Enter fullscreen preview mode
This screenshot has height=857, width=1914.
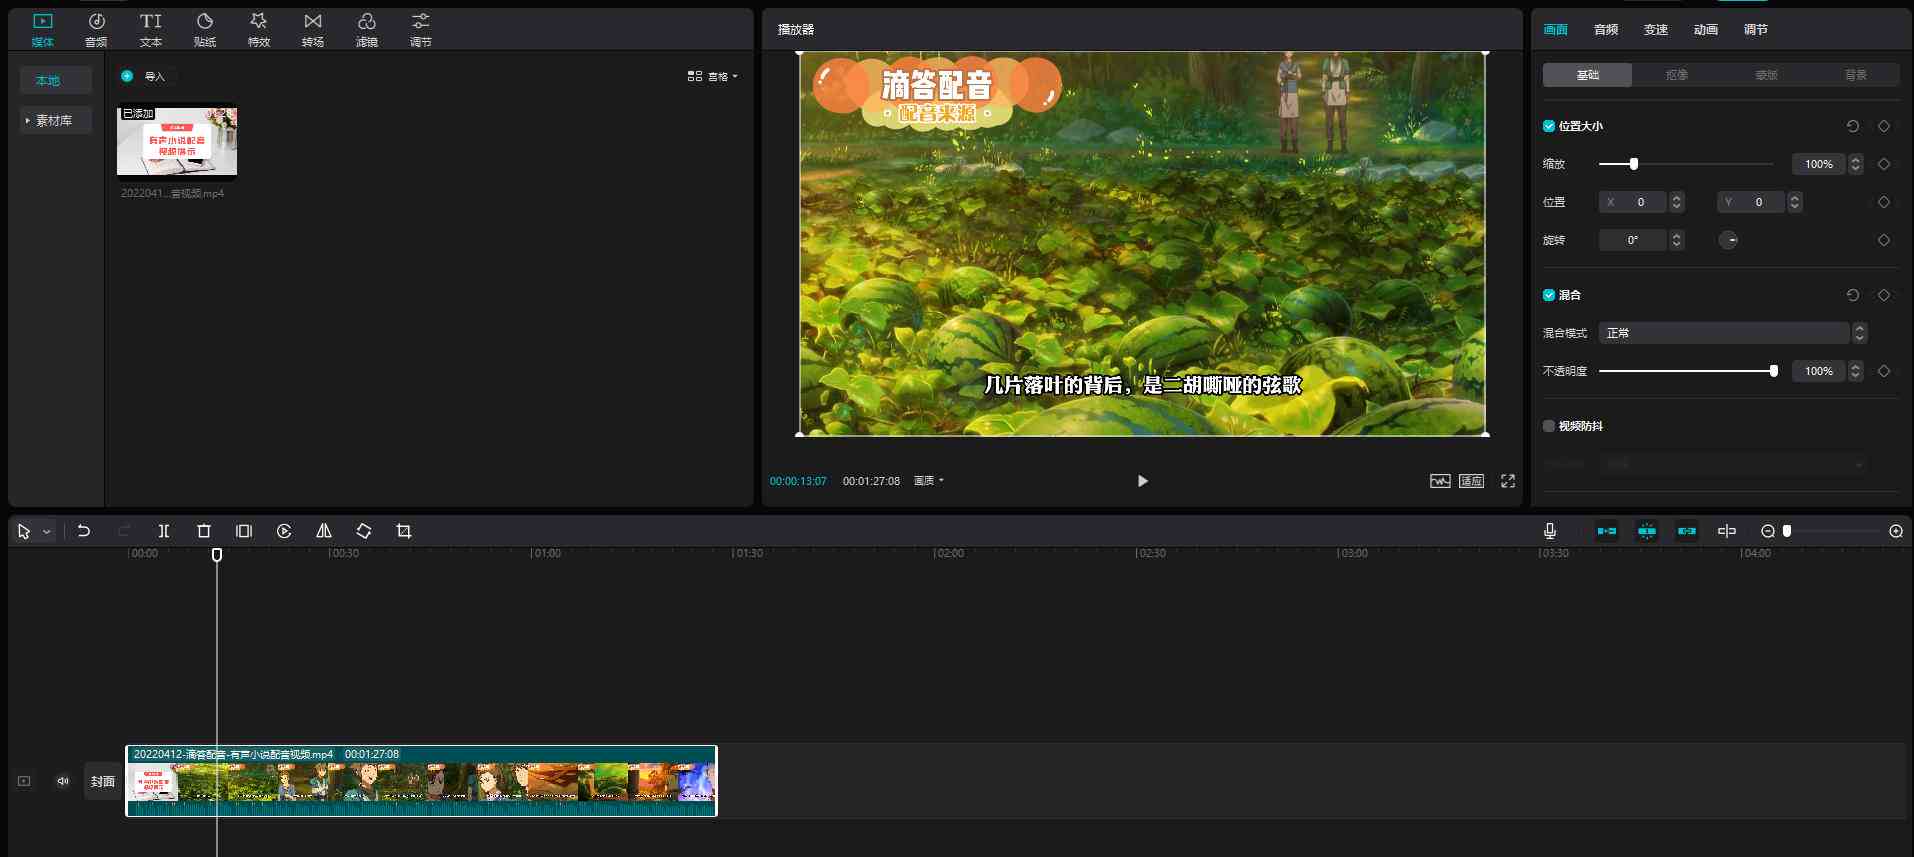coord(1508,481)
